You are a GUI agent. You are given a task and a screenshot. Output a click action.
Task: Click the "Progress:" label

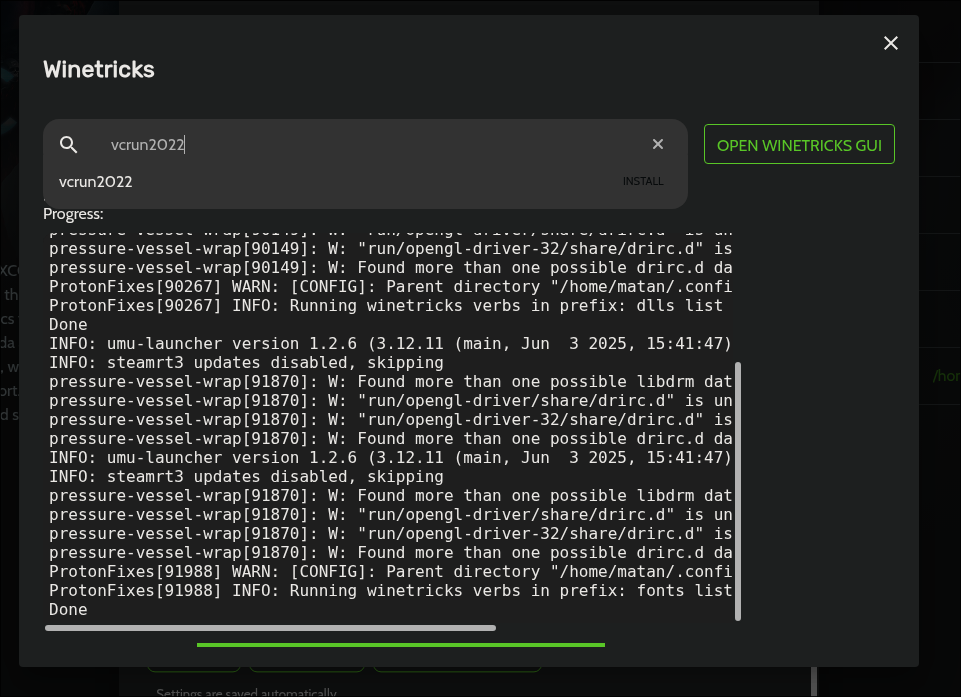click(74, 214)
